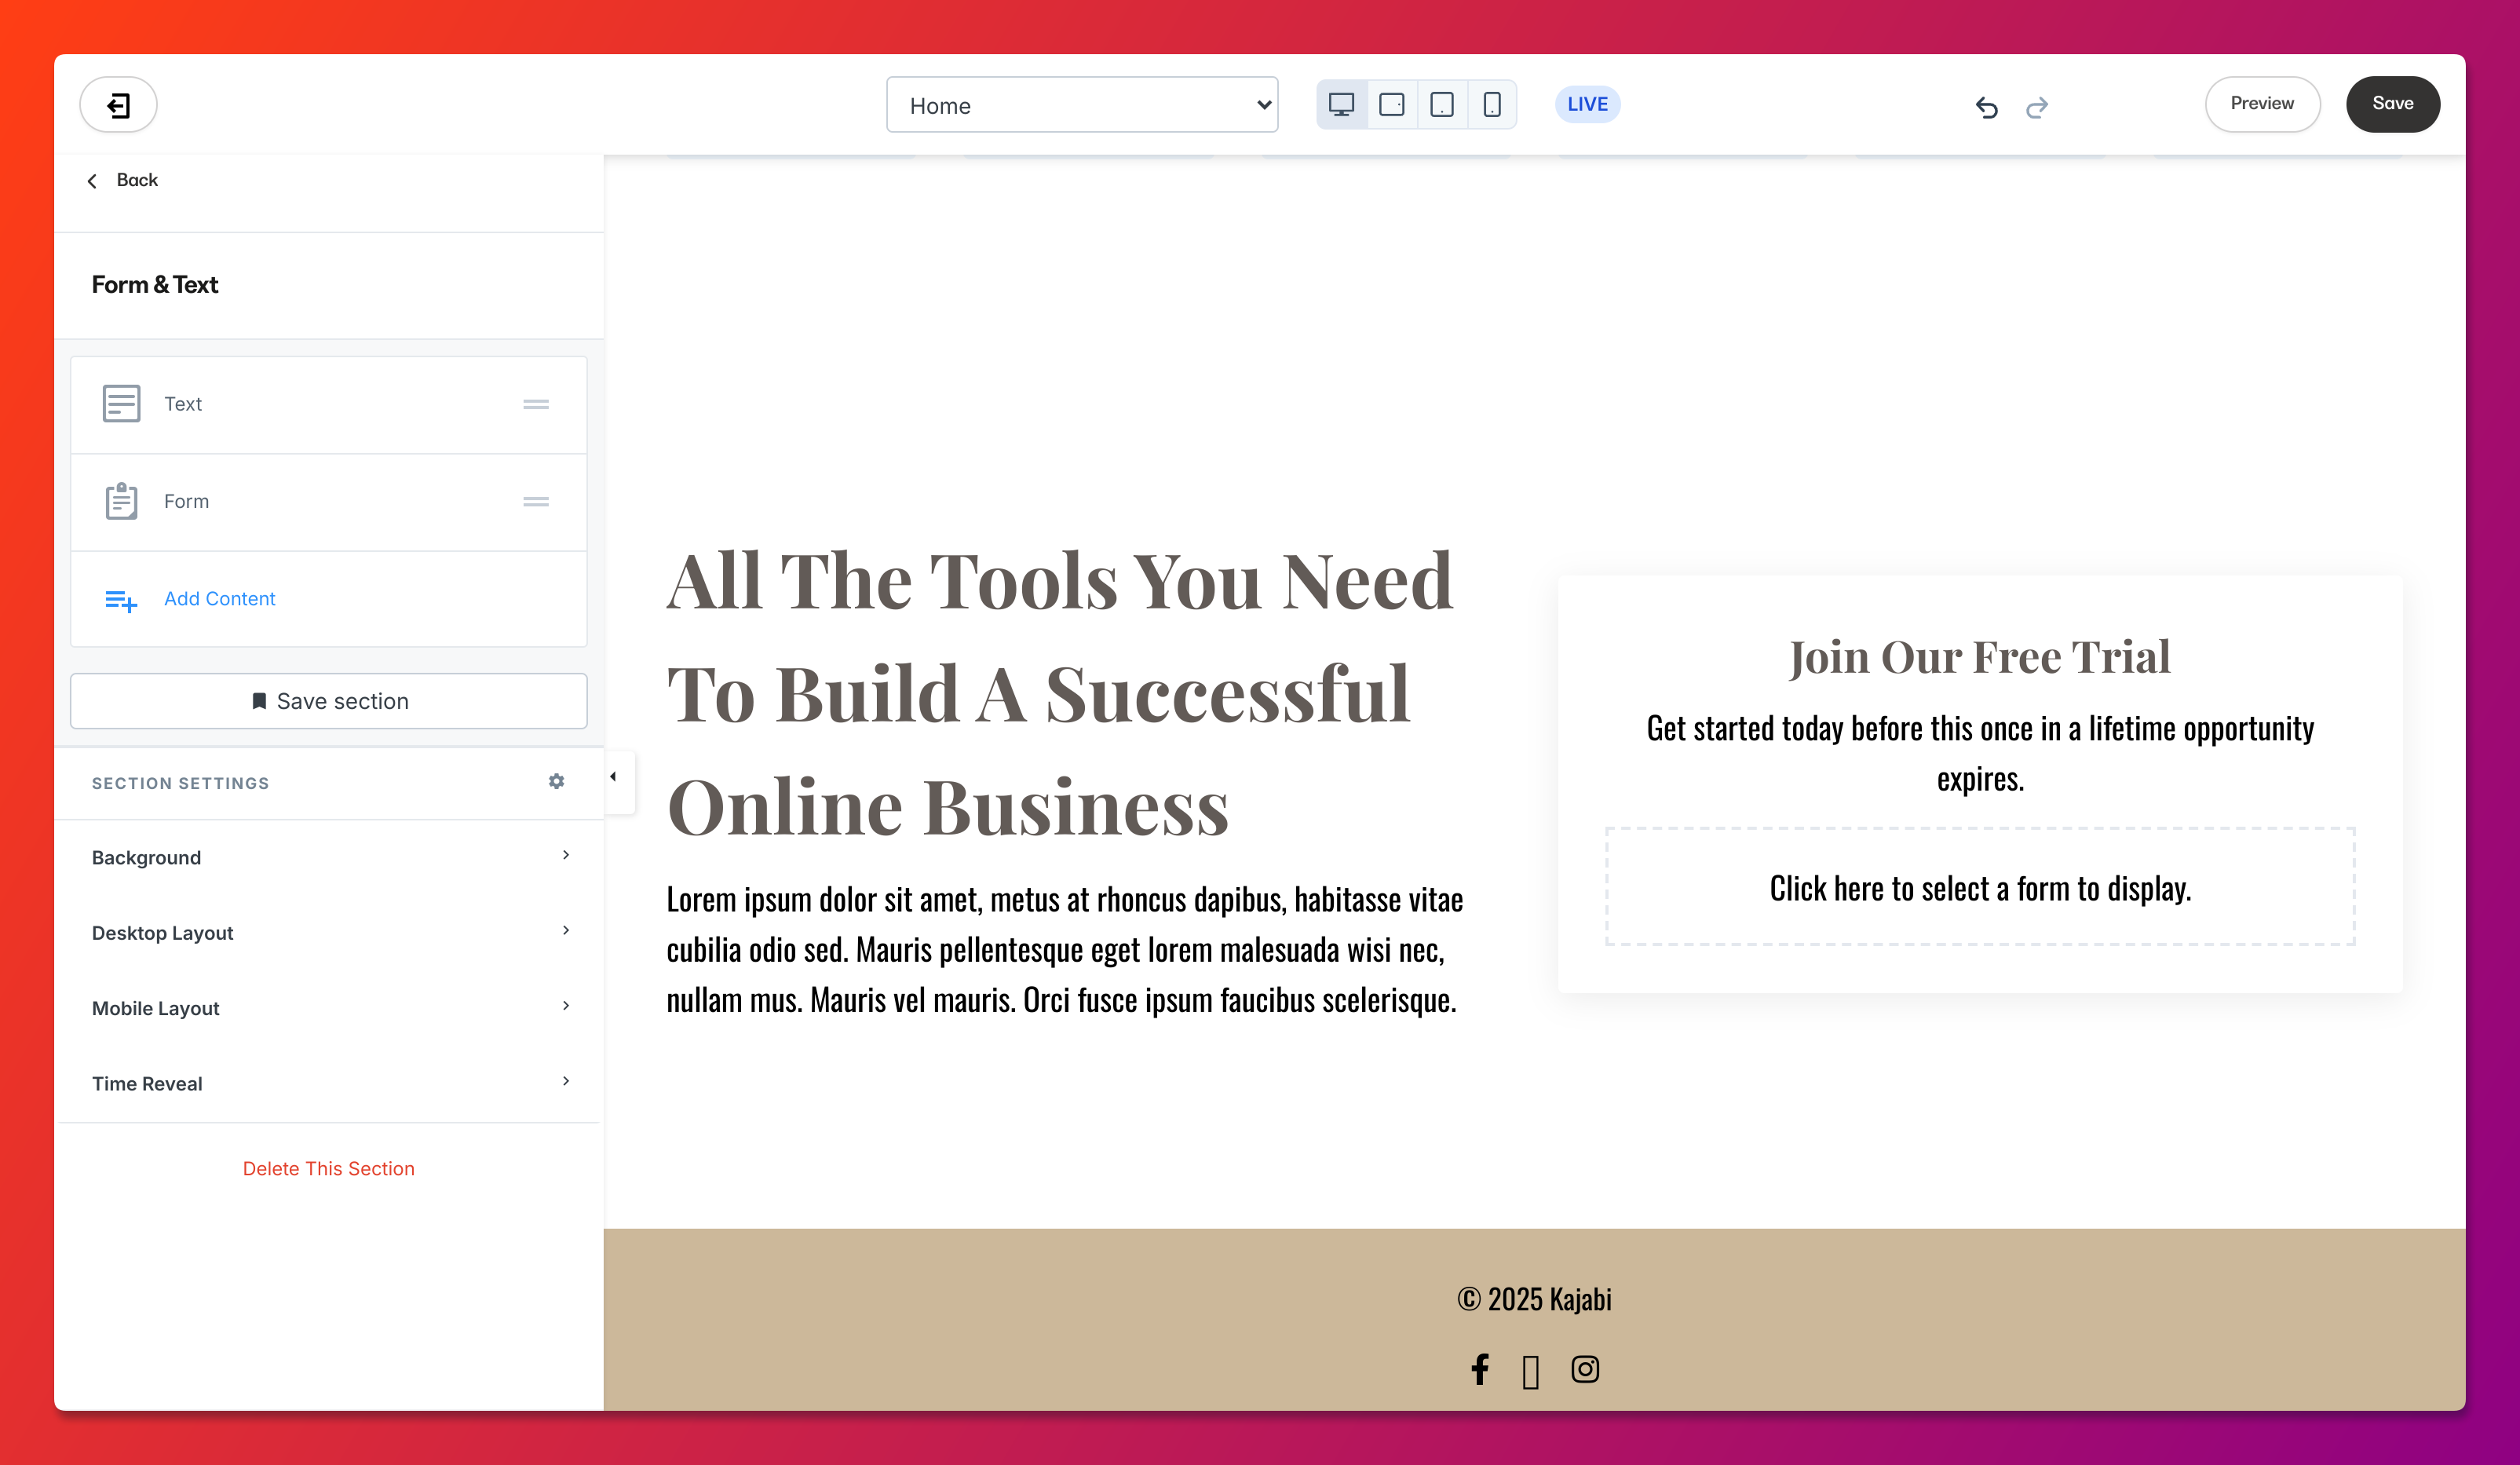Select the Lorem ipsum paragraph text
The width and height of the screenshot is (2520, 1465).
1065,949
